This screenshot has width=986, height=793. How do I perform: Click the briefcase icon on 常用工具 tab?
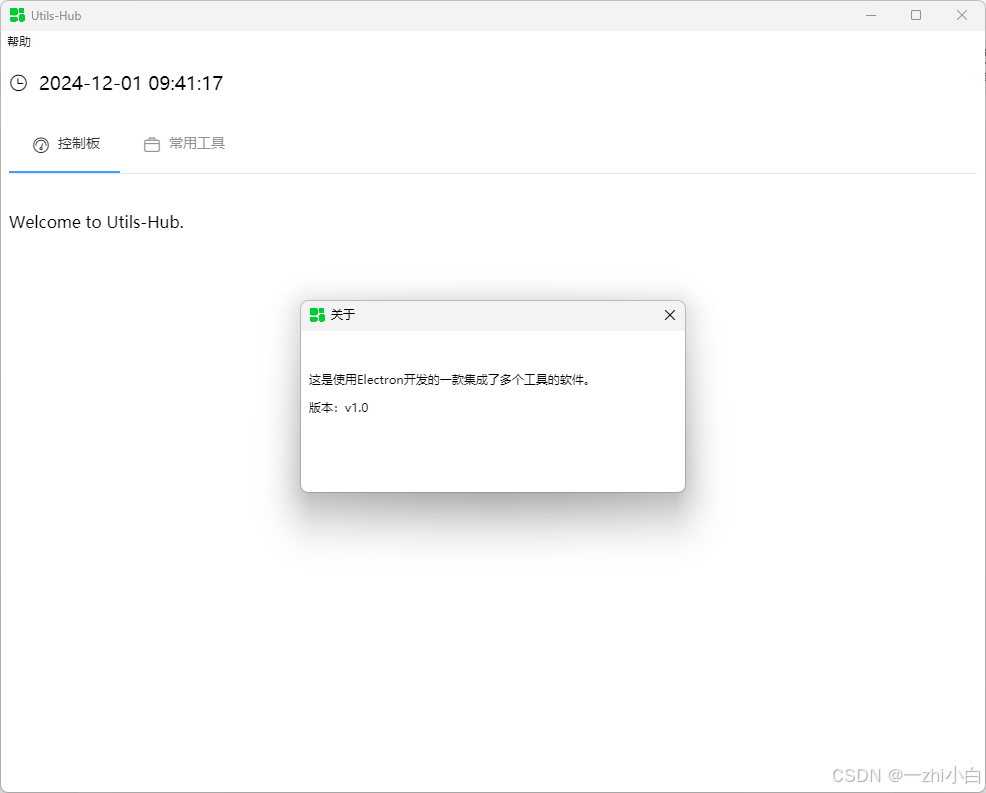click(152, 145)
